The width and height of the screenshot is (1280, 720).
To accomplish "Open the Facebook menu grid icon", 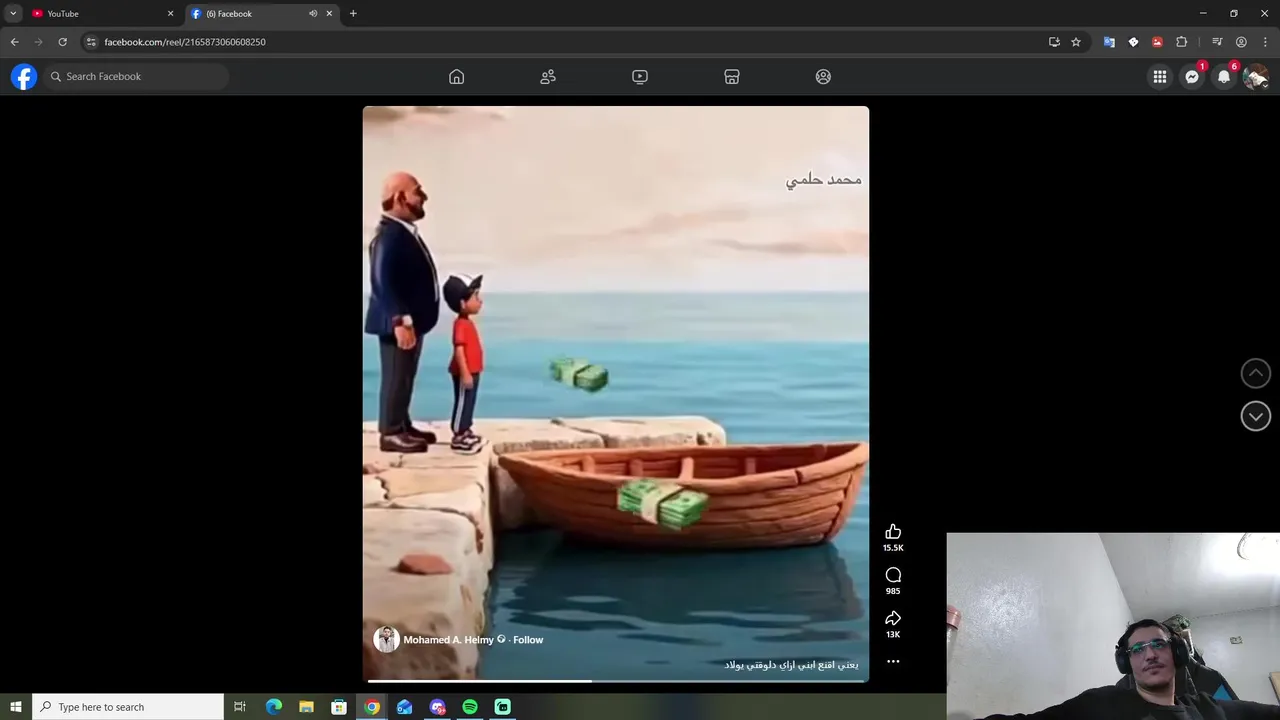I will [x=1160, y=77].
